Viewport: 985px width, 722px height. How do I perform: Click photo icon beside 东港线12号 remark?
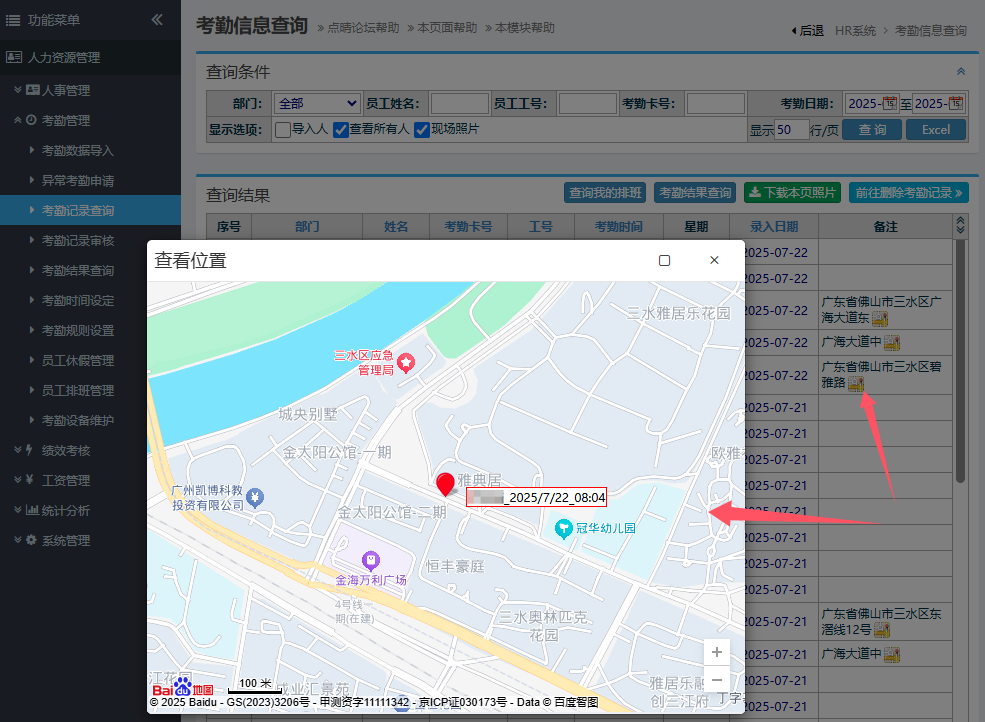(882, 630)
